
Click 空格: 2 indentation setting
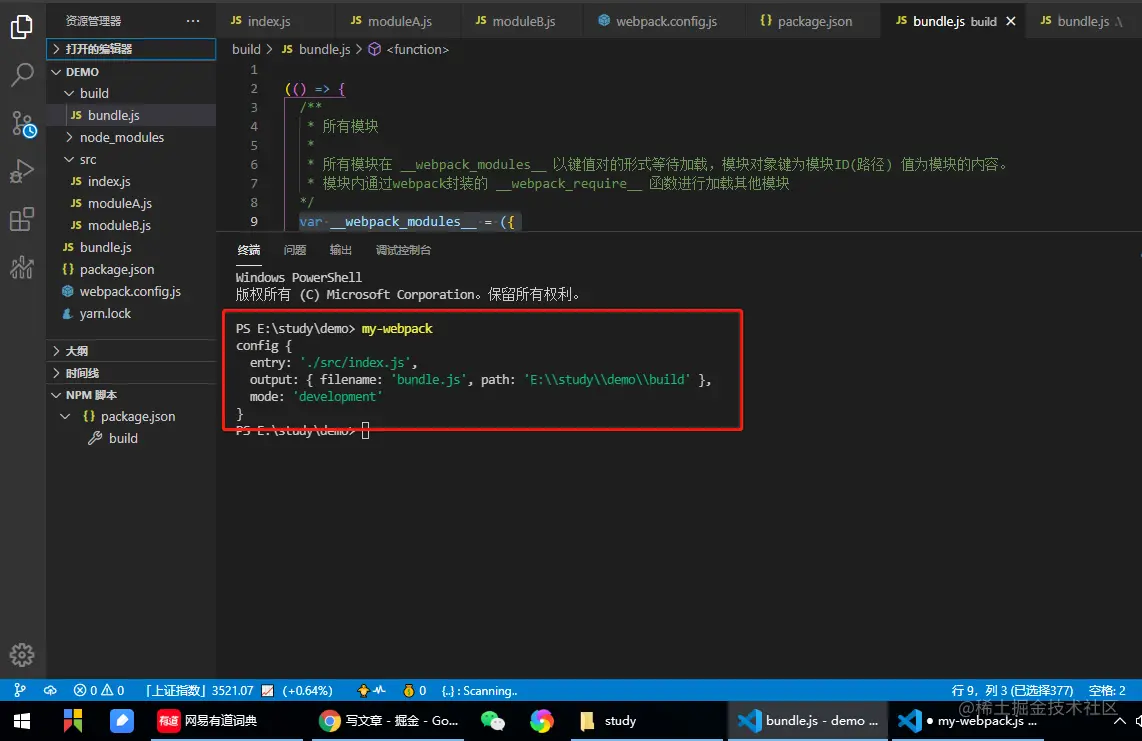click(1107, 690)
